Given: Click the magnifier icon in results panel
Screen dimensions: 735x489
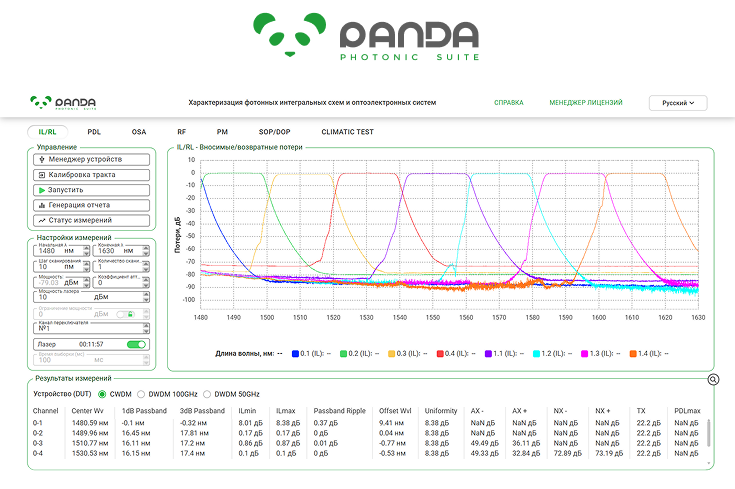Looking at the screenshot, I should click(x=713, y=379).
